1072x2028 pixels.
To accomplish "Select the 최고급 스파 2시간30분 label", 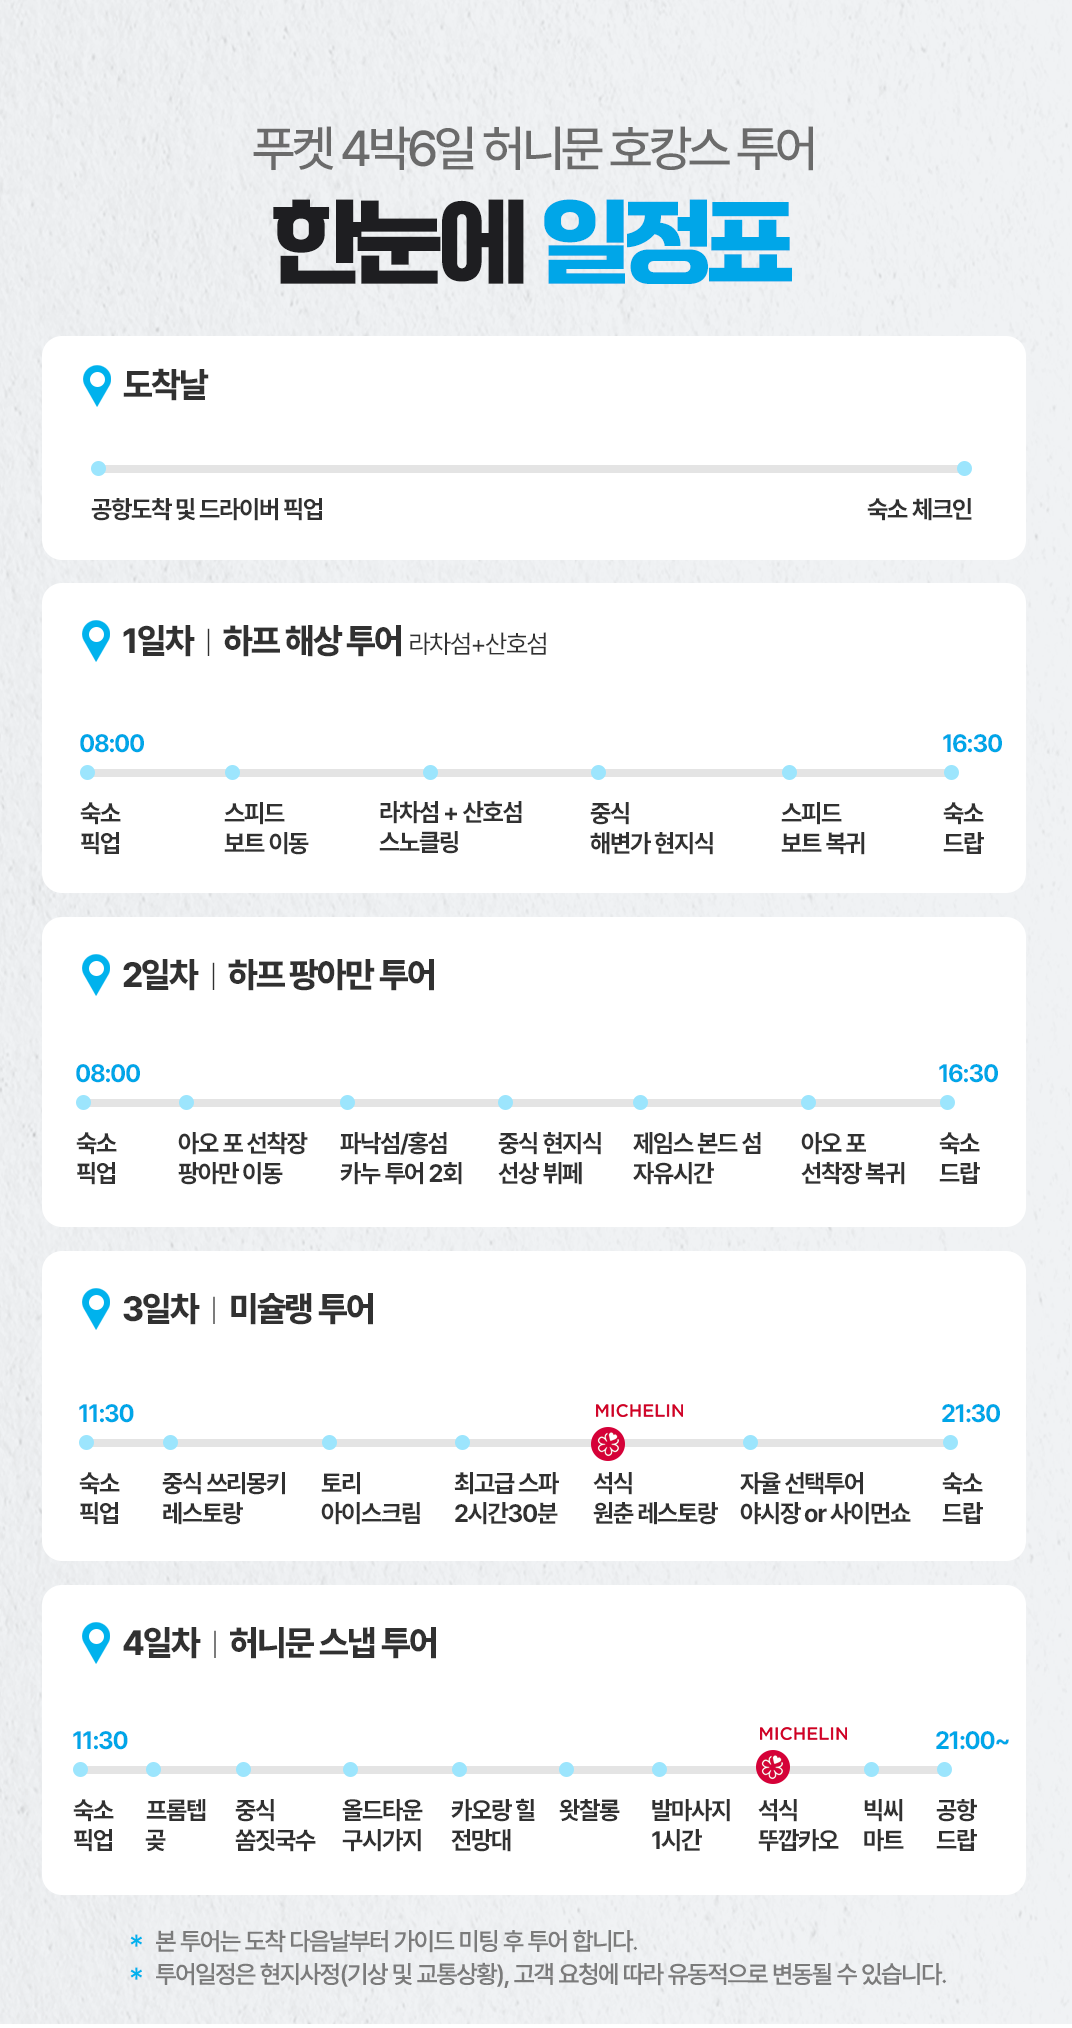I will (x=506, y=1497).
